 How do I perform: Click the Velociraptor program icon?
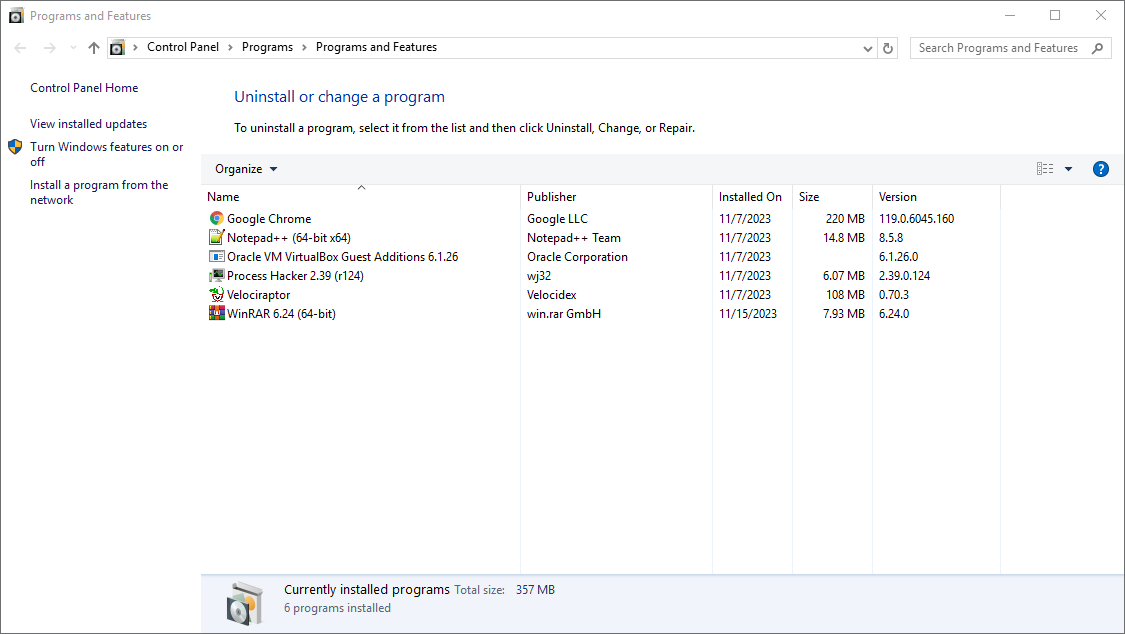click(216, 295)
